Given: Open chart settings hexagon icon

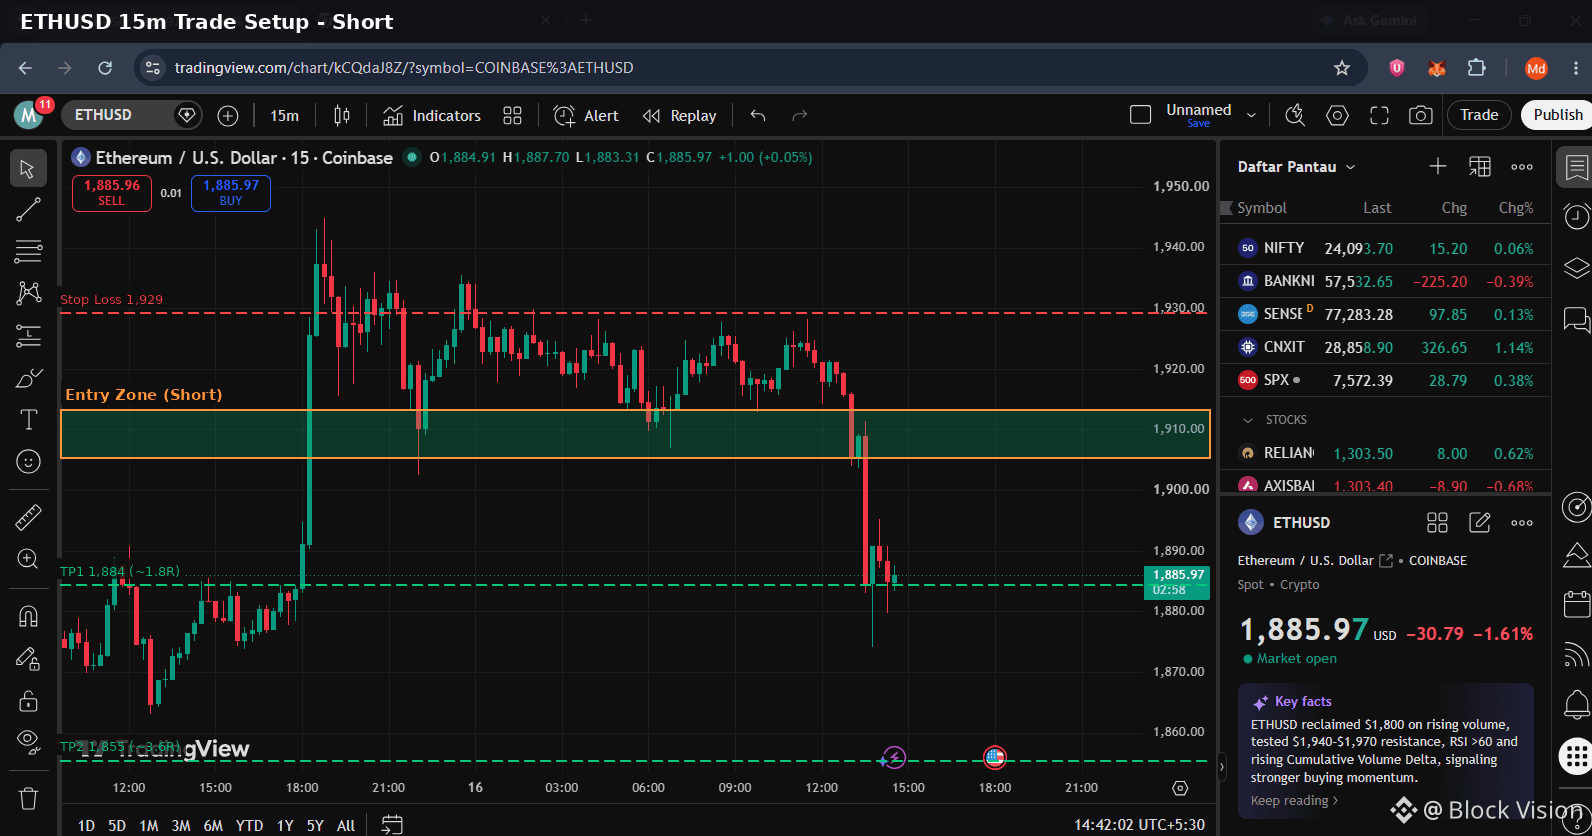Looking at the screenshot, I should click(x=1337, y=115).
